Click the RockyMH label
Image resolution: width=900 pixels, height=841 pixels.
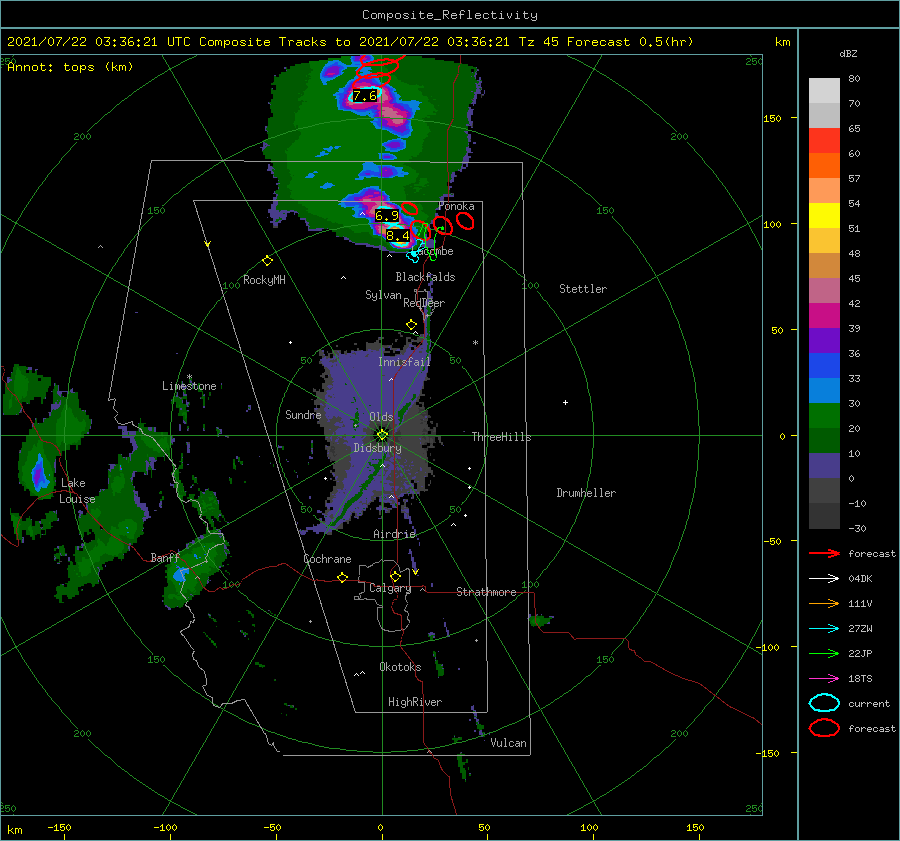coord(264,280)
